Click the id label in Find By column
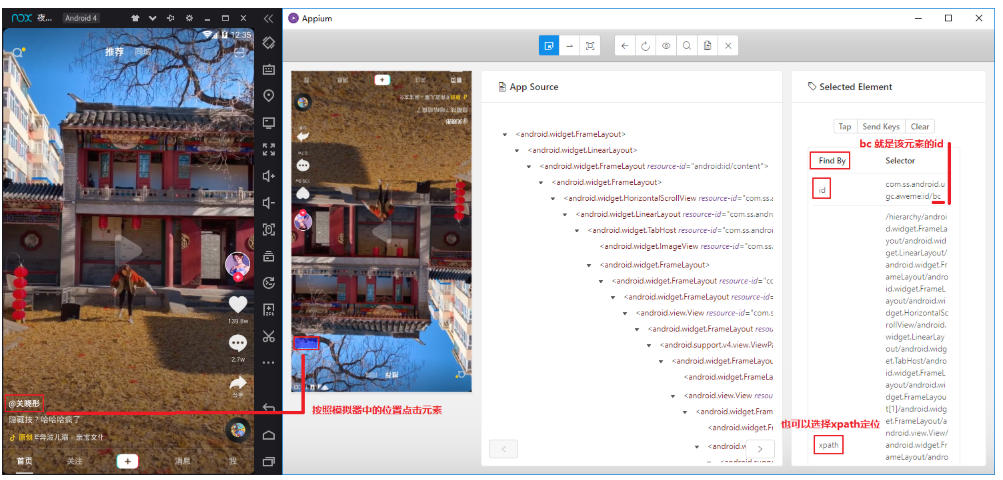 tap(823, 190)
